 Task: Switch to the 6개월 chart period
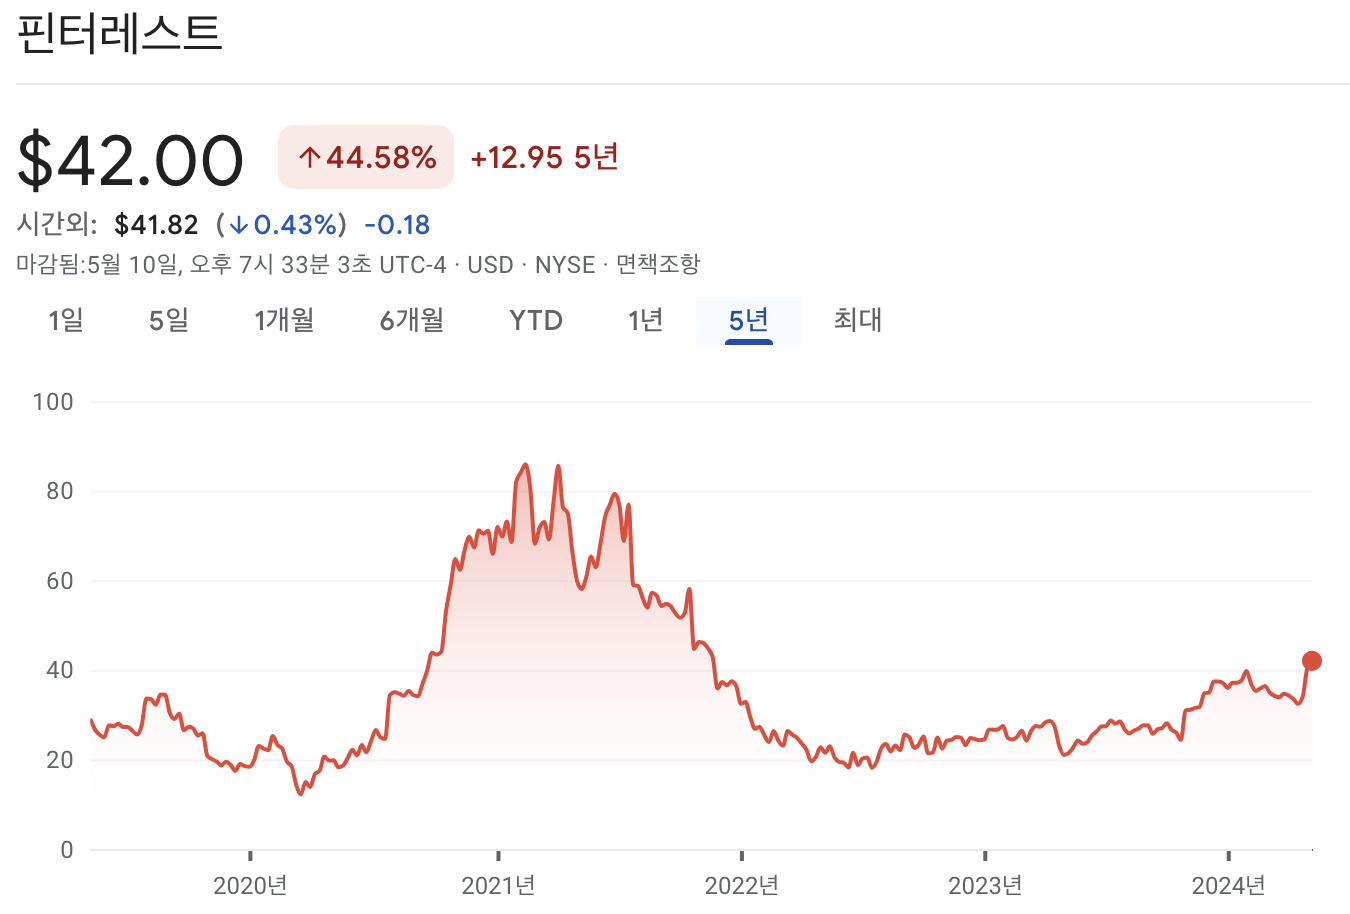(410, 320)
